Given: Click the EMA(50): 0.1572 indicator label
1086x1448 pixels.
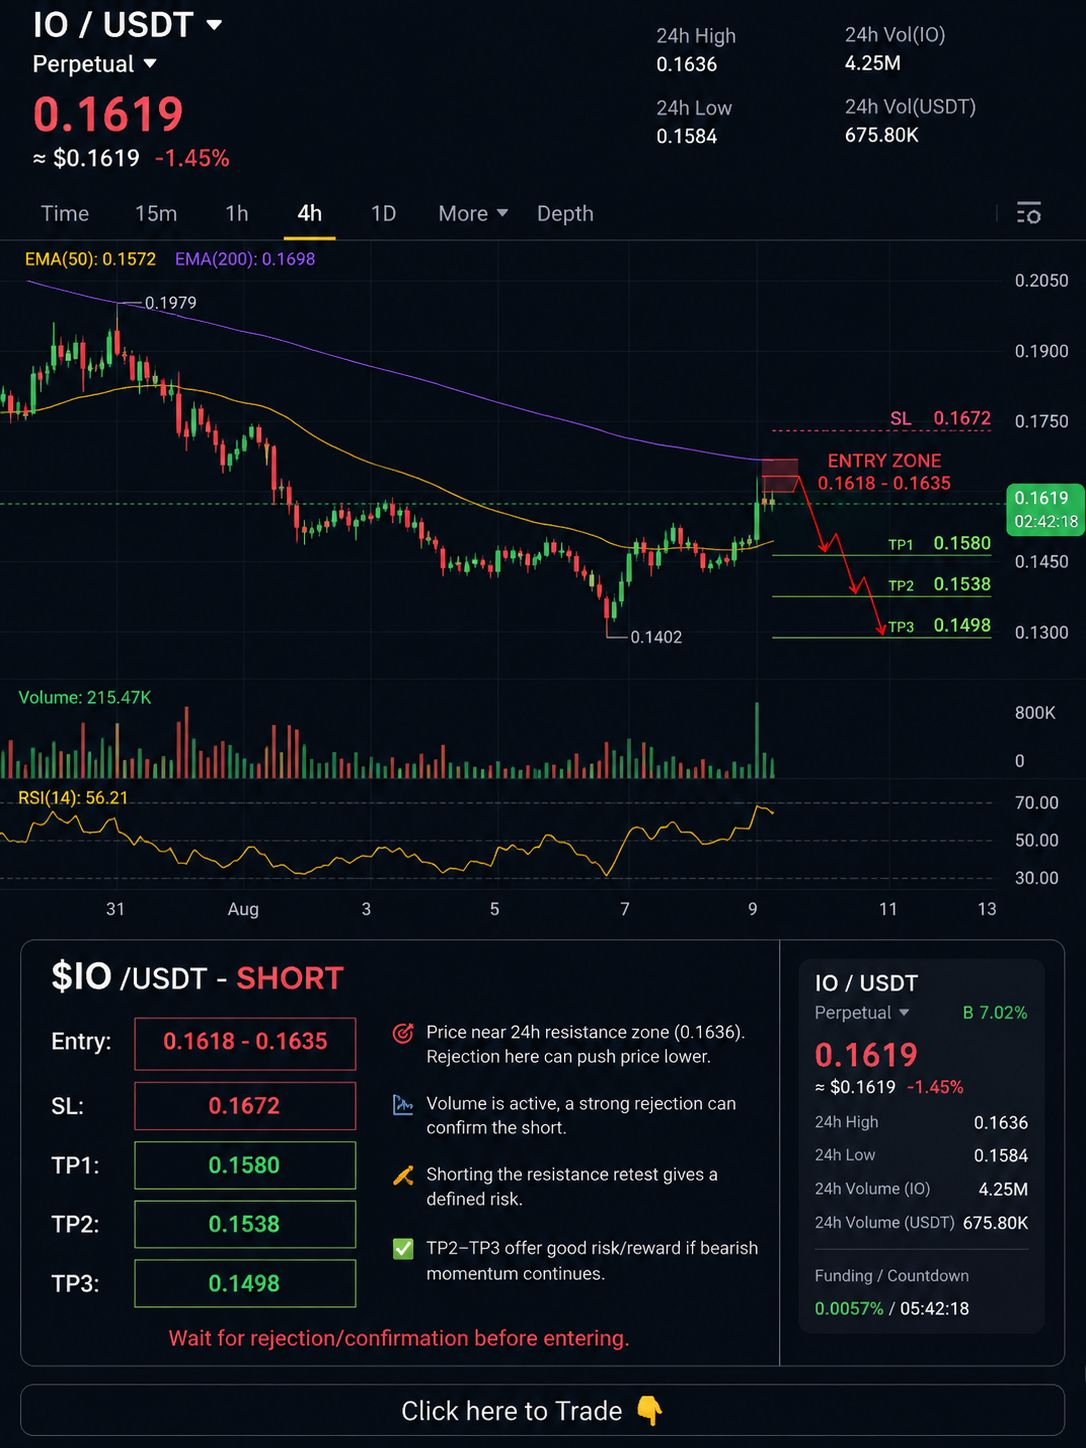Looking at the screenshot, I should [x=90, y=259].
